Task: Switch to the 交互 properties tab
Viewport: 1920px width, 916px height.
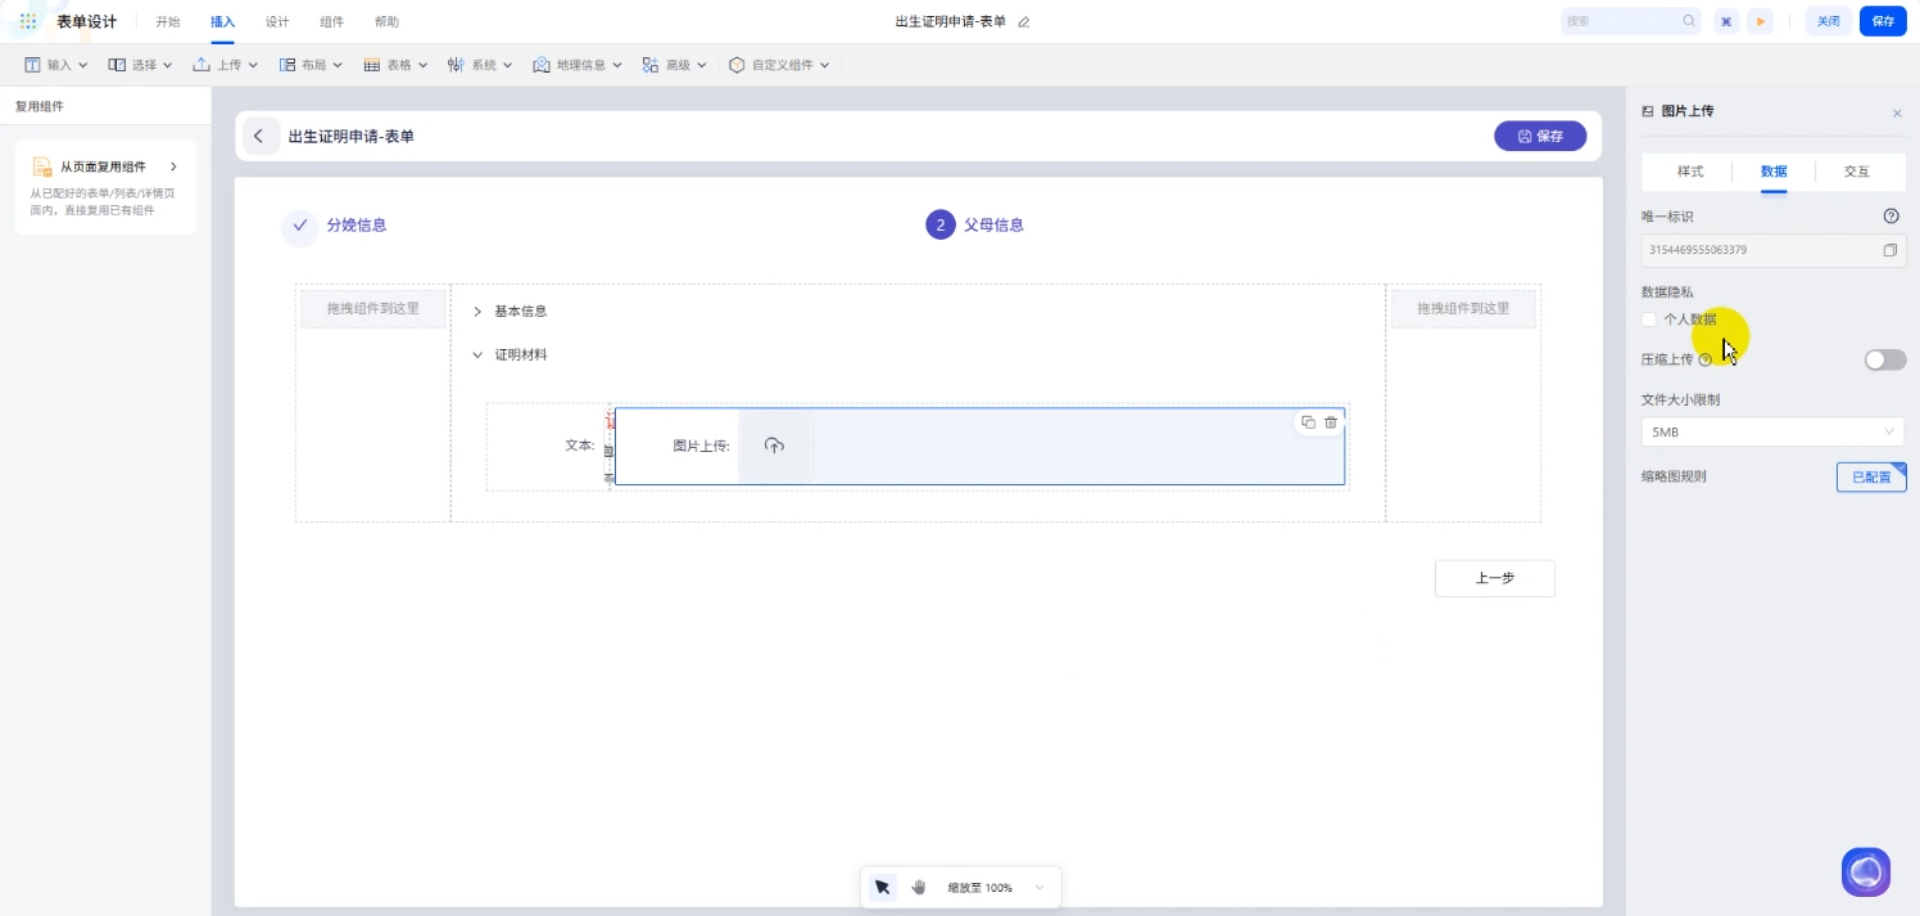Action: (1857, 172)
